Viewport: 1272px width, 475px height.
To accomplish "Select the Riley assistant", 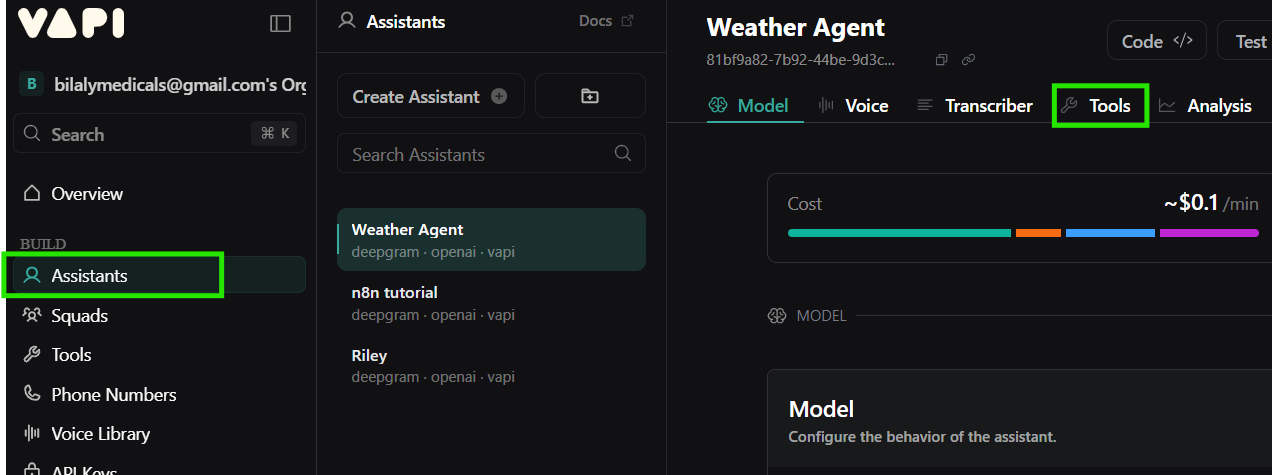I will 491,365.
